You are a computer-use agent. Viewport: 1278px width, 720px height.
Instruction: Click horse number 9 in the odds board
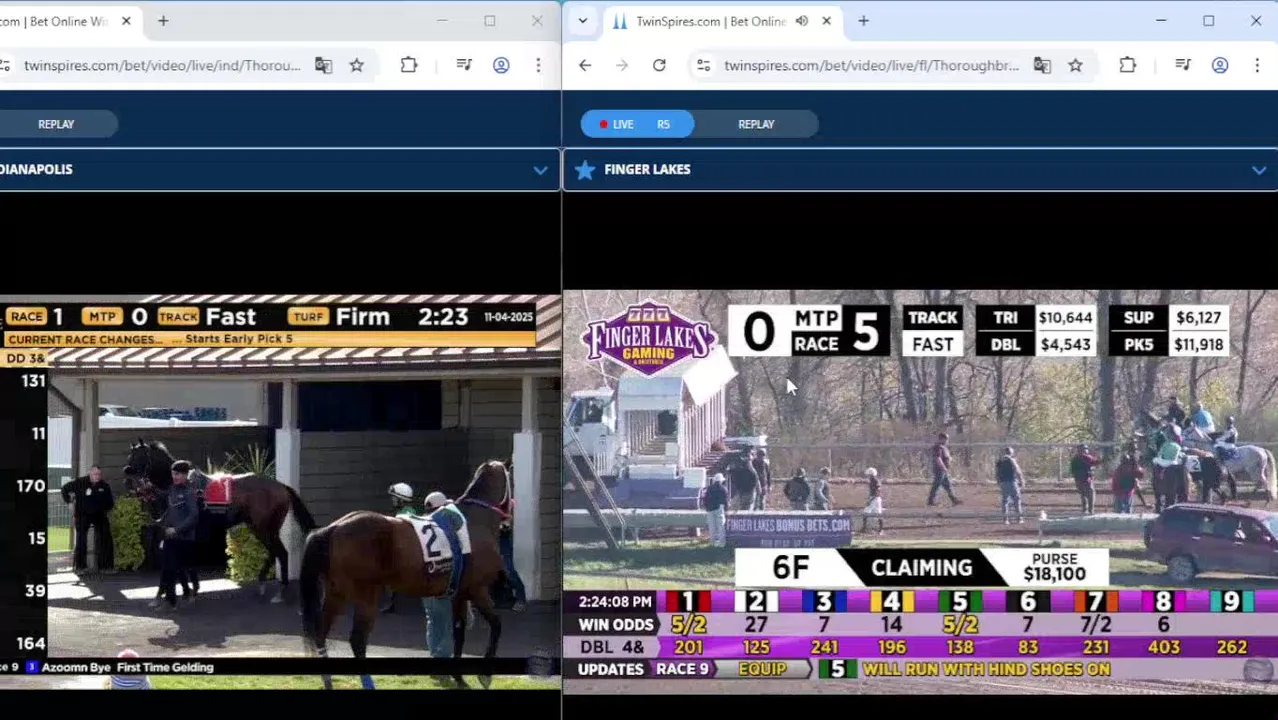(x=1232, y=602)
